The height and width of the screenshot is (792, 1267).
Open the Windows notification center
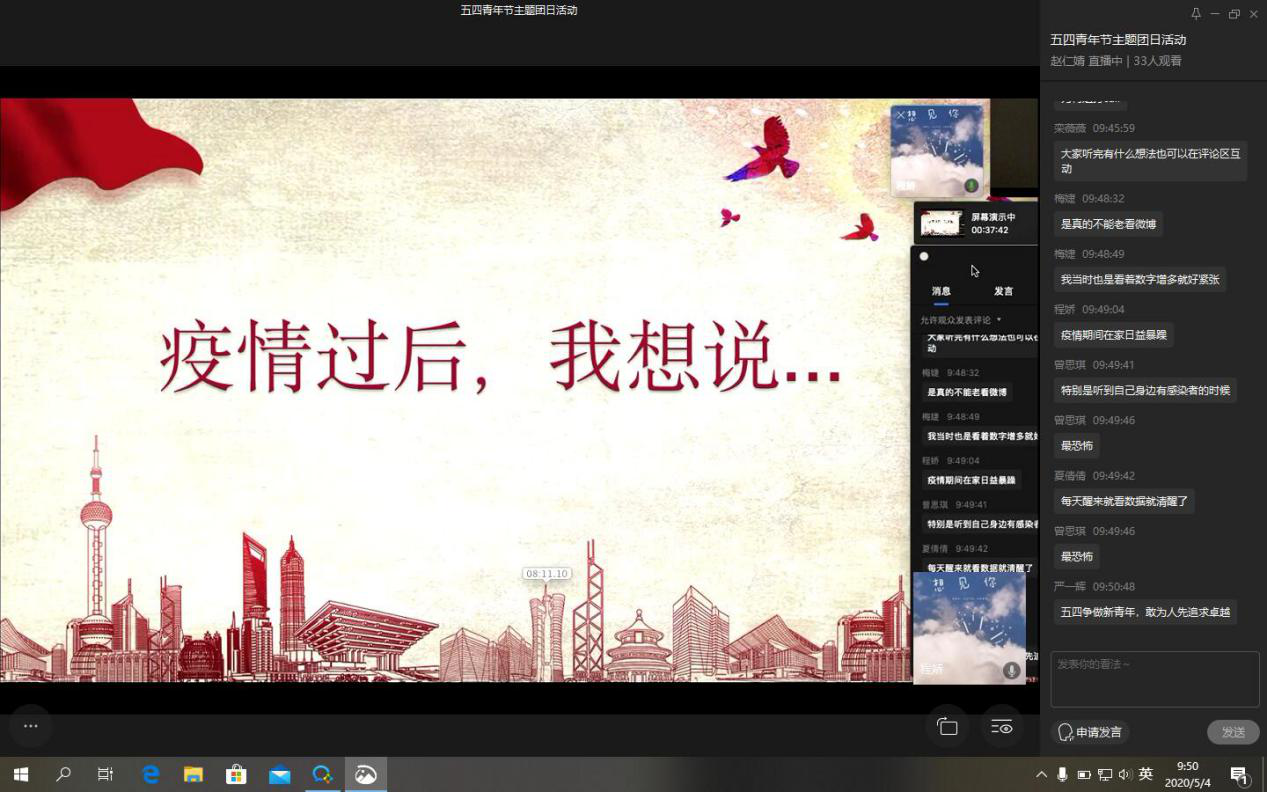(x=1239, y=775)
